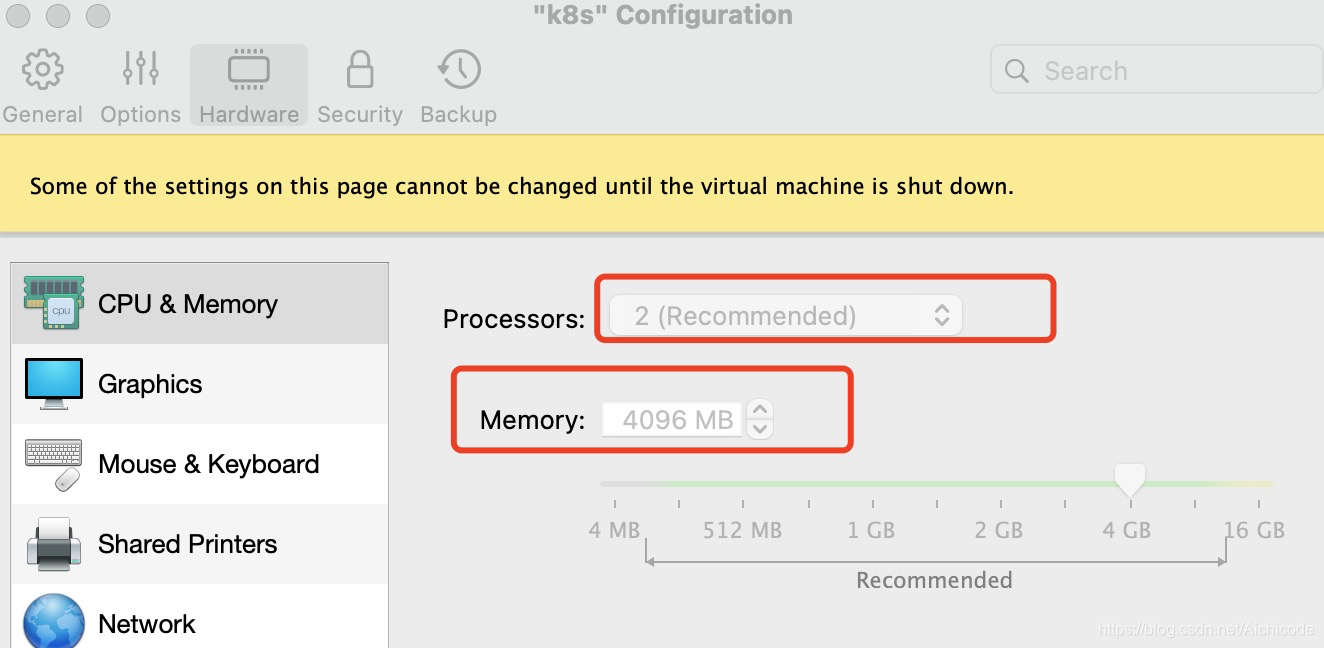Open the Options sliders icon
1324x648 pixels.
point(141,69)
